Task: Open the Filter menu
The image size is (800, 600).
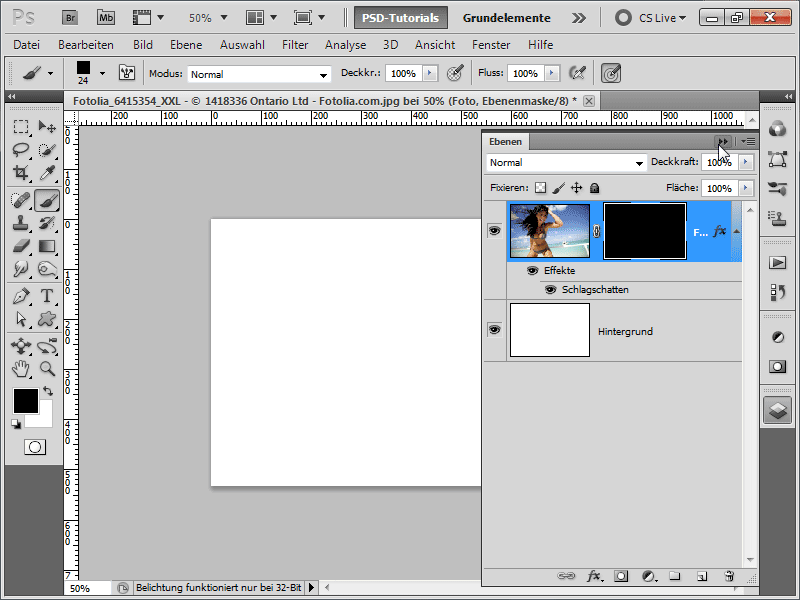Action: coord(295,45)
